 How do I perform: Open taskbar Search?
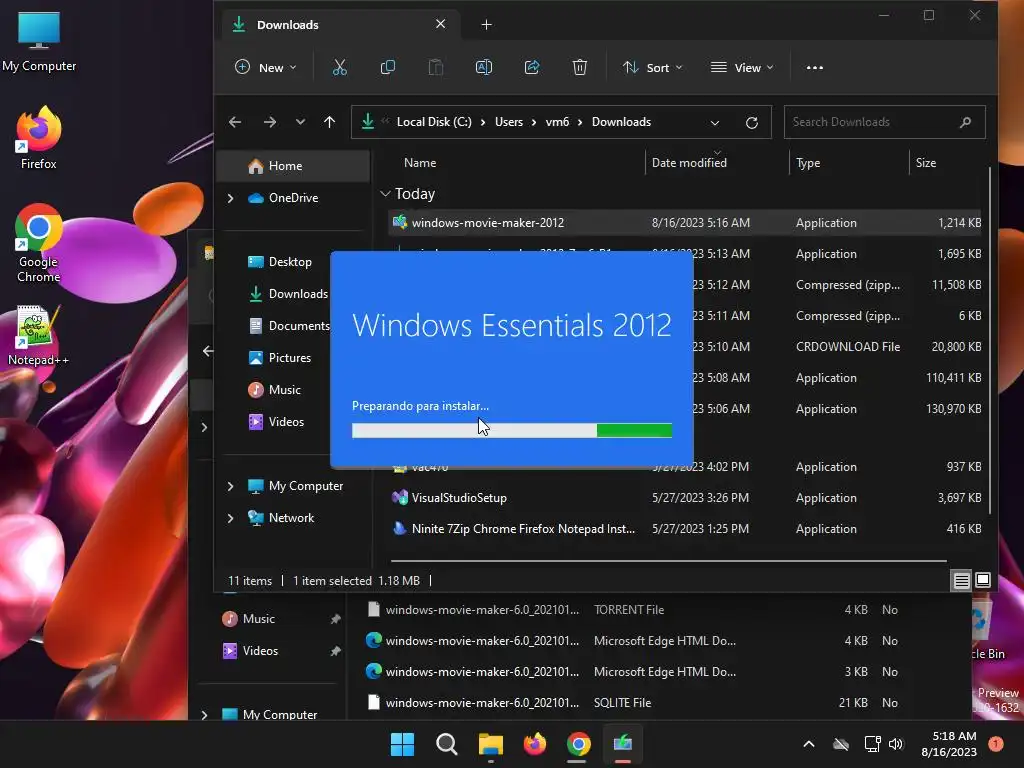[447, 744]
